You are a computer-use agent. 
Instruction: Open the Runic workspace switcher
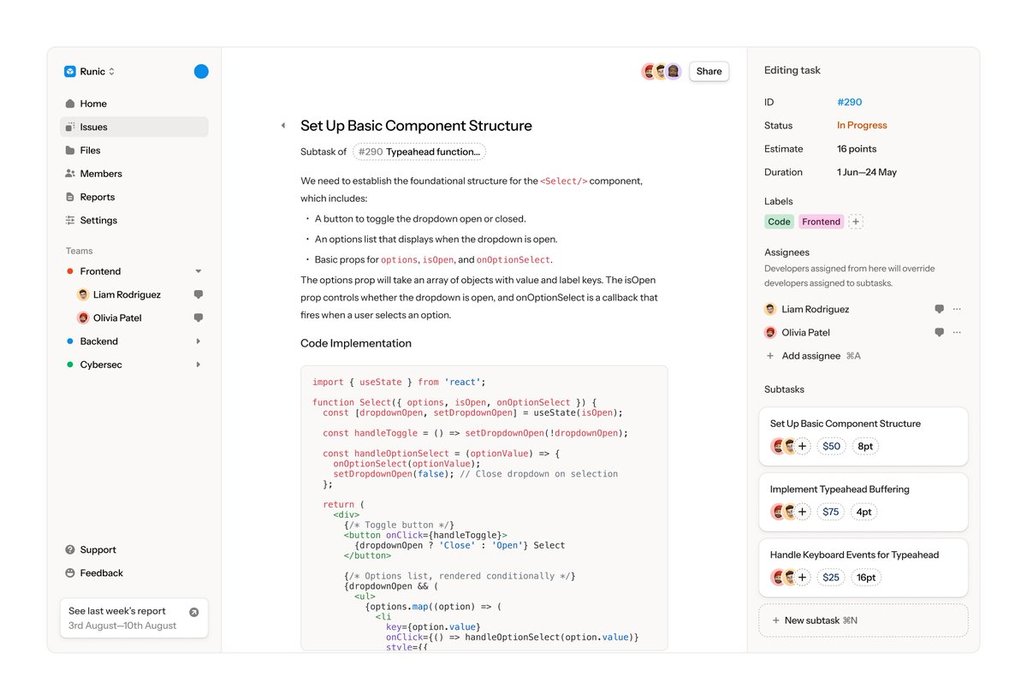[x=91, y=72]
